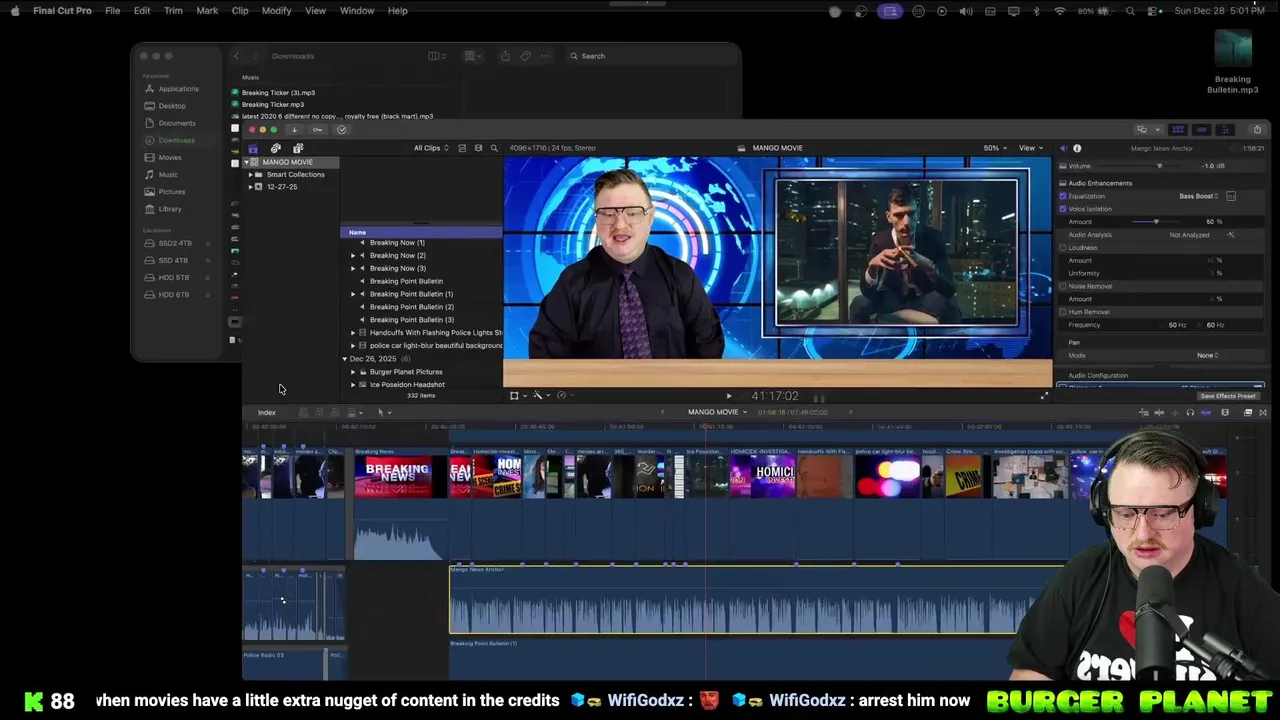
Task: Click the info inspector icon
Action: point(1077,148)
